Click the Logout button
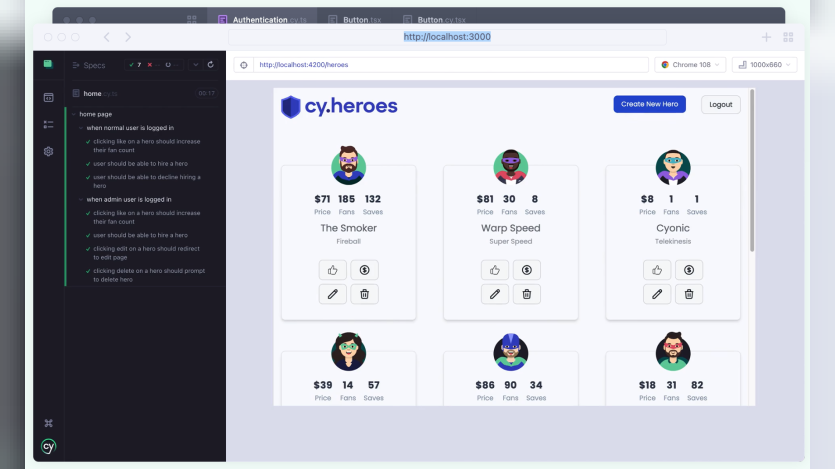 (721, 104)
